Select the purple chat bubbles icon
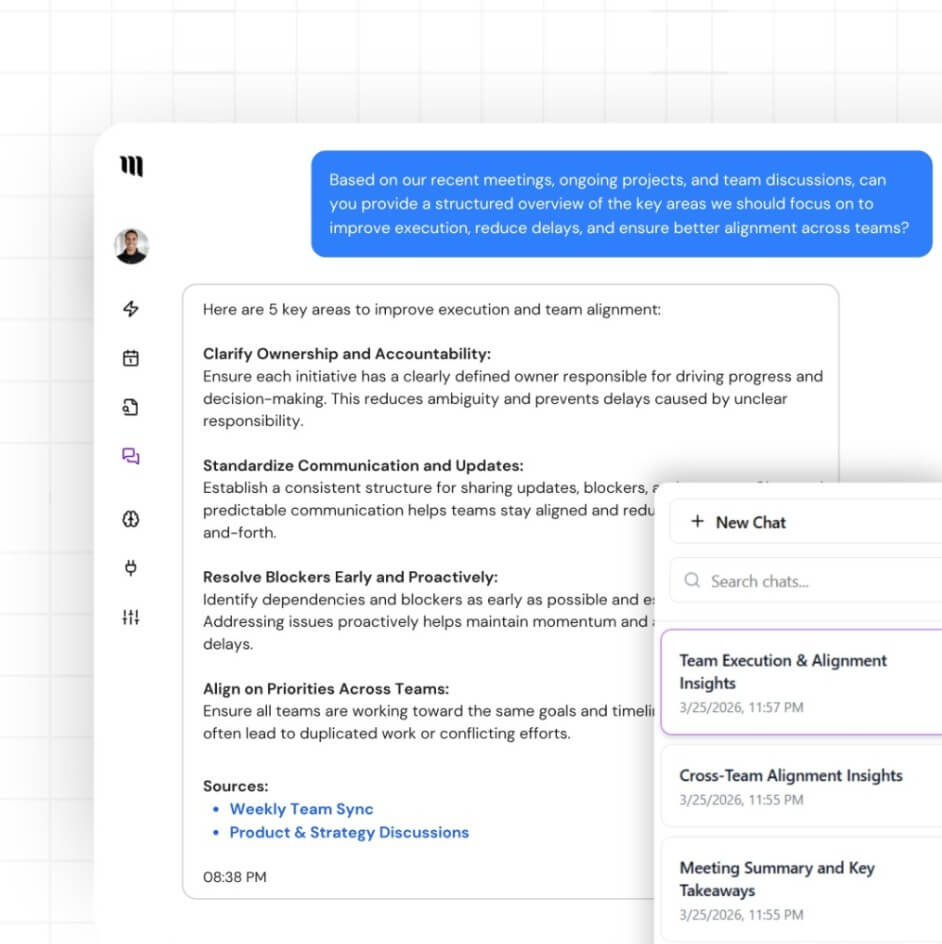 coord(131,456)
